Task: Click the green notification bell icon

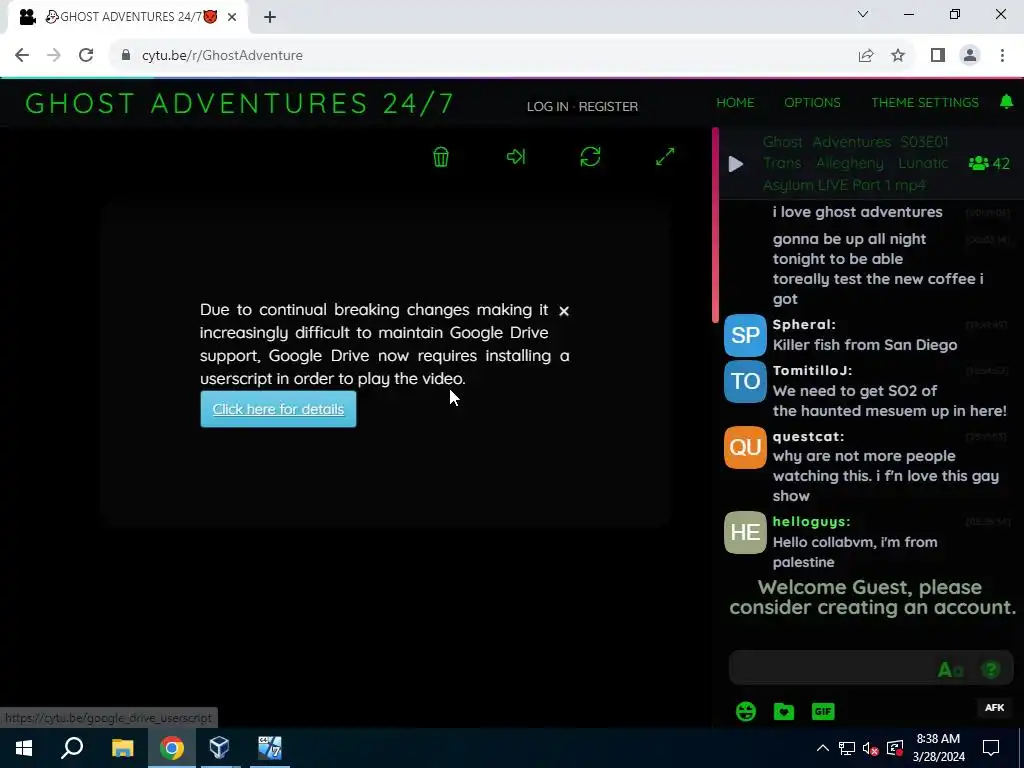Action: [x=1006, y=102]
